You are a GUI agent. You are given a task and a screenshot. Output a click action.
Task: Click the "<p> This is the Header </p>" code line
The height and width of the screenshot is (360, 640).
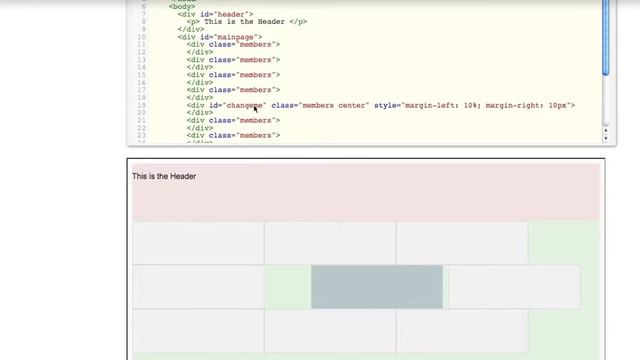[x=247, y=22]
